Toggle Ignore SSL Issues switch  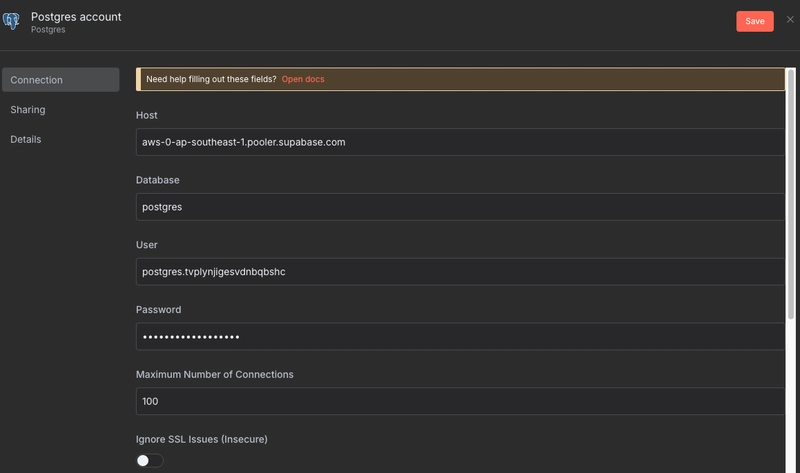coord(149,461)
